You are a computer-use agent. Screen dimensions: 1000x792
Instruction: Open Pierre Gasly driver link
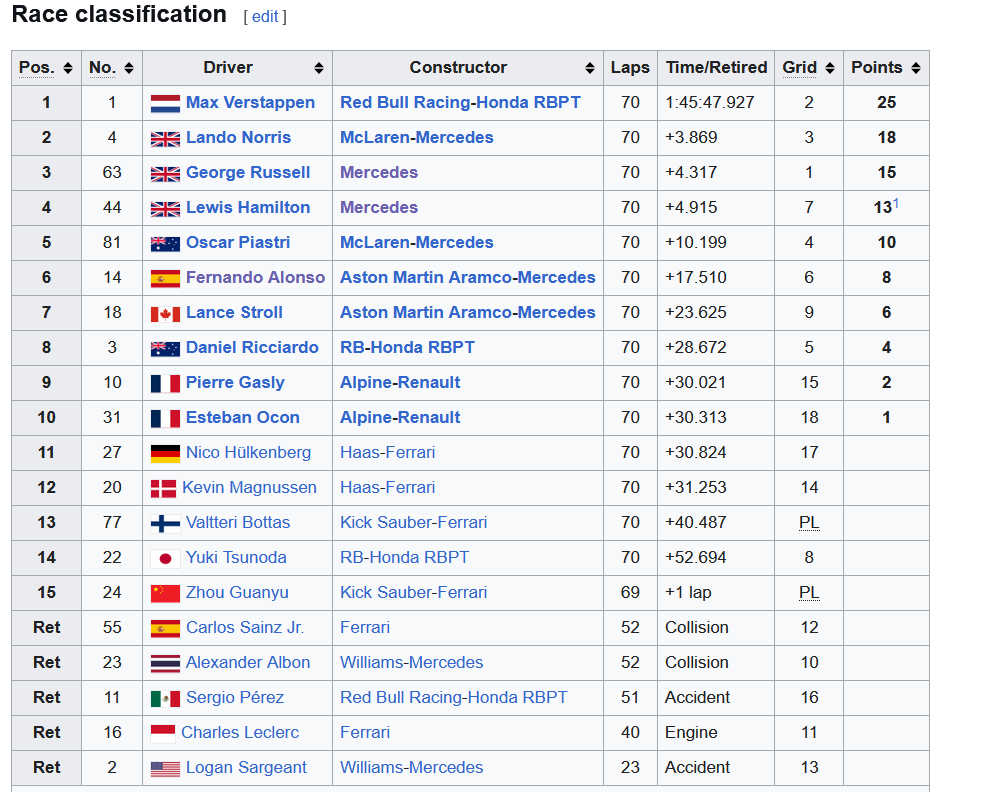(235, 383)
